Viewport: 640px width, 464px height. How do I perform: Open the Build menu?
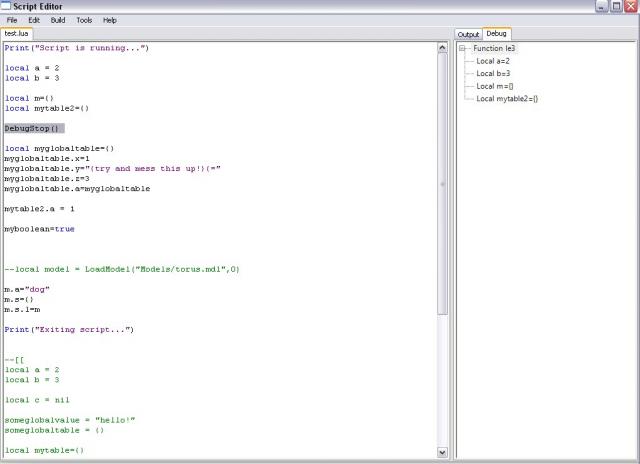58,20
